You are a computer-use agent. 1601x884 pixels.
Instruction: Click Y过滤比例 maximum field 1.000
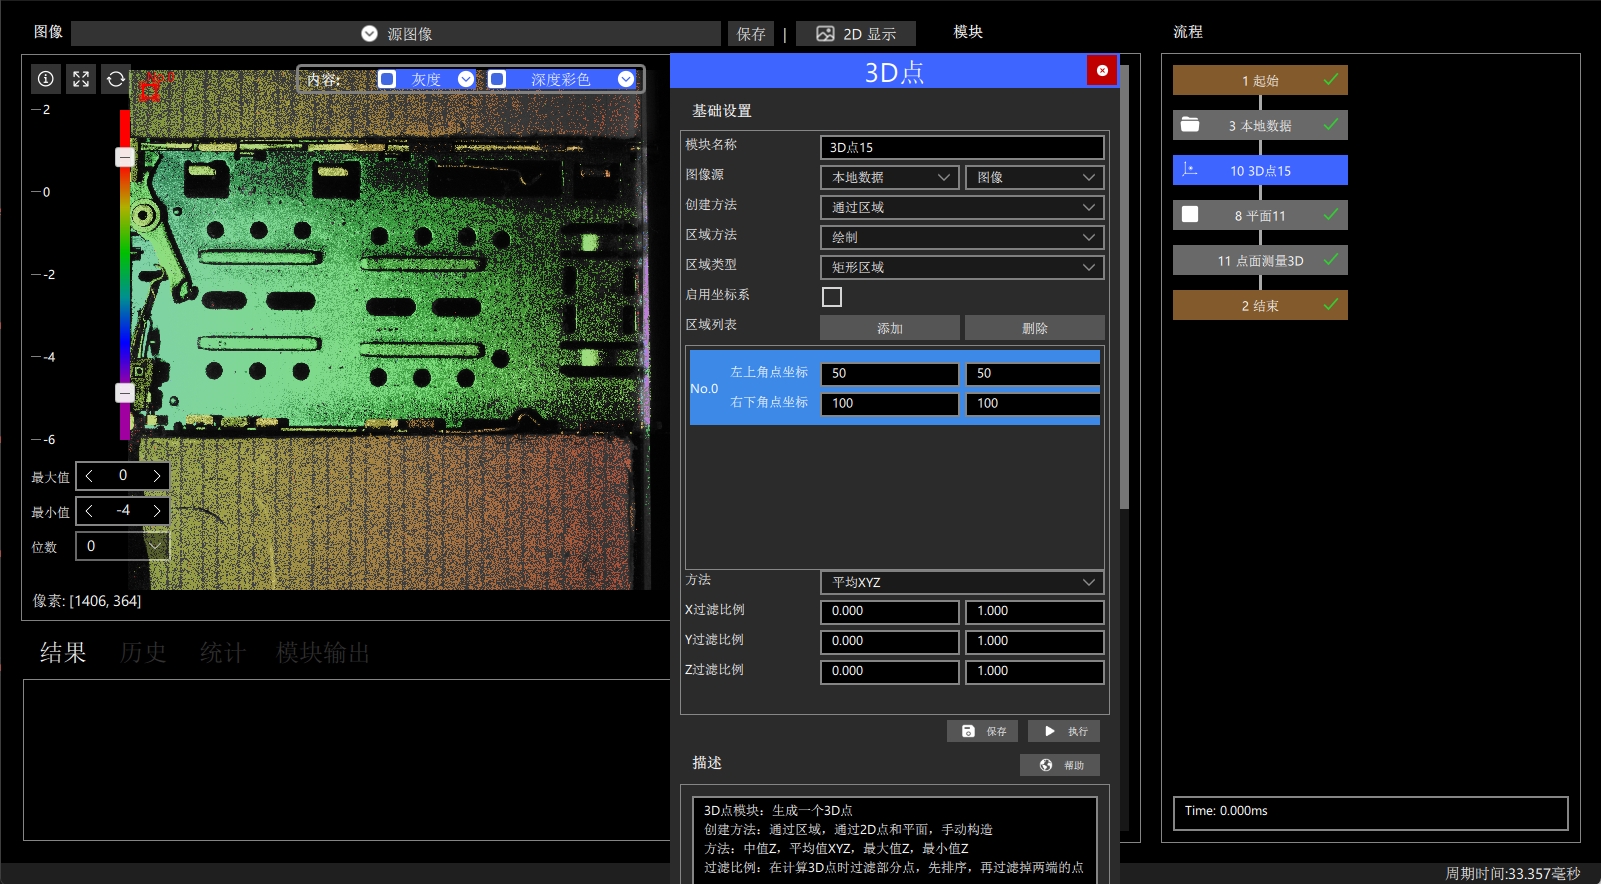1035,641
